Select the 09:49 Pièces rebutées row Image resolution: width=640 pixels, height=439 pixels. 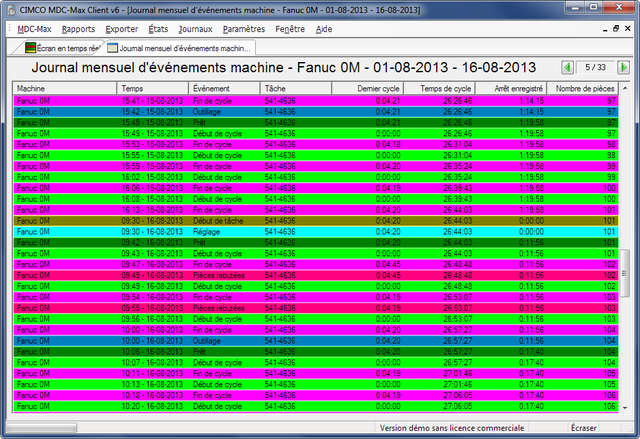click(x=316, y=275)
